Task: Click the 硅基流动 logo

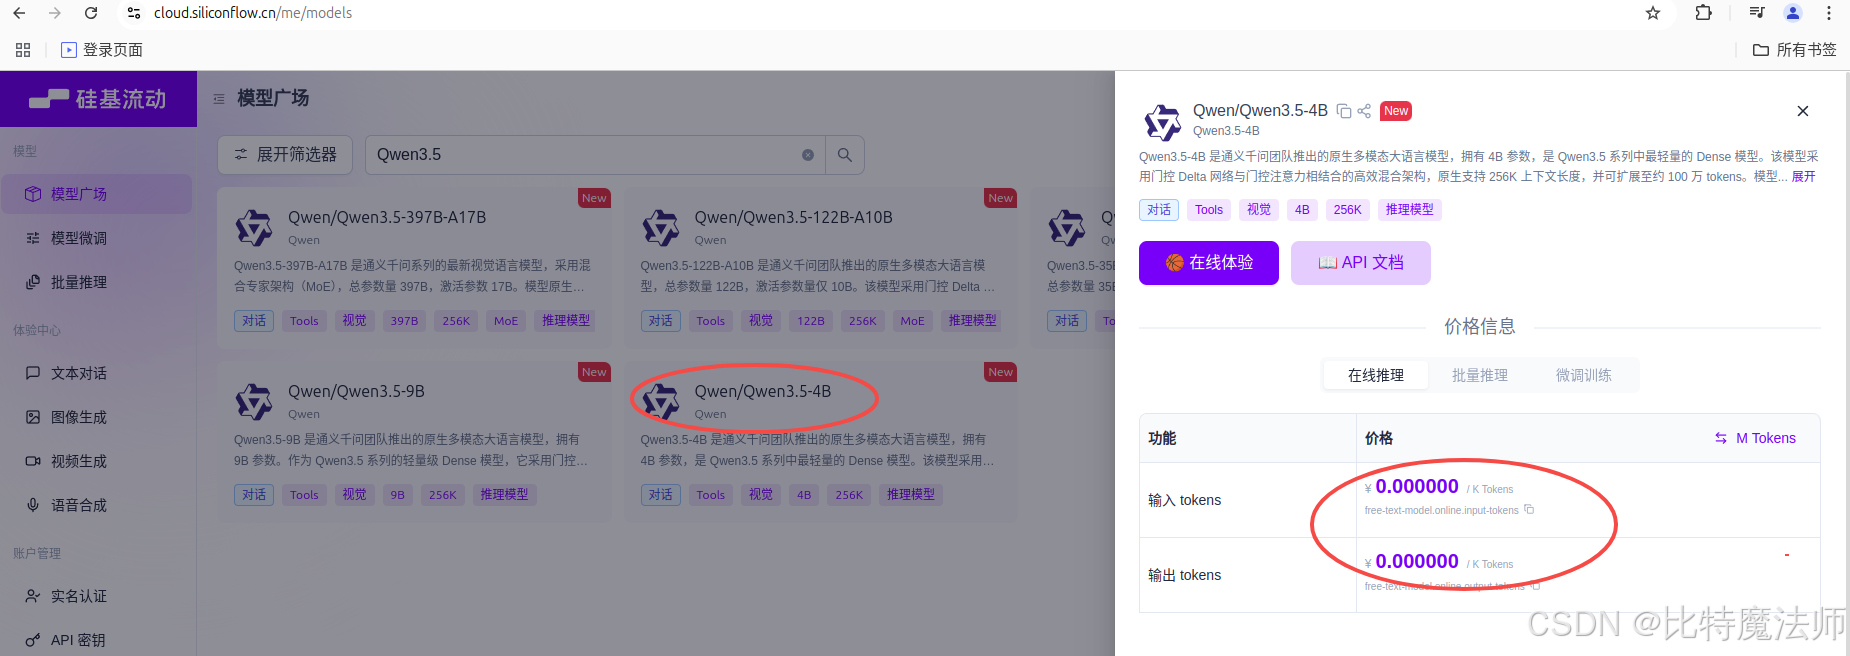Action: pos(98,99)
